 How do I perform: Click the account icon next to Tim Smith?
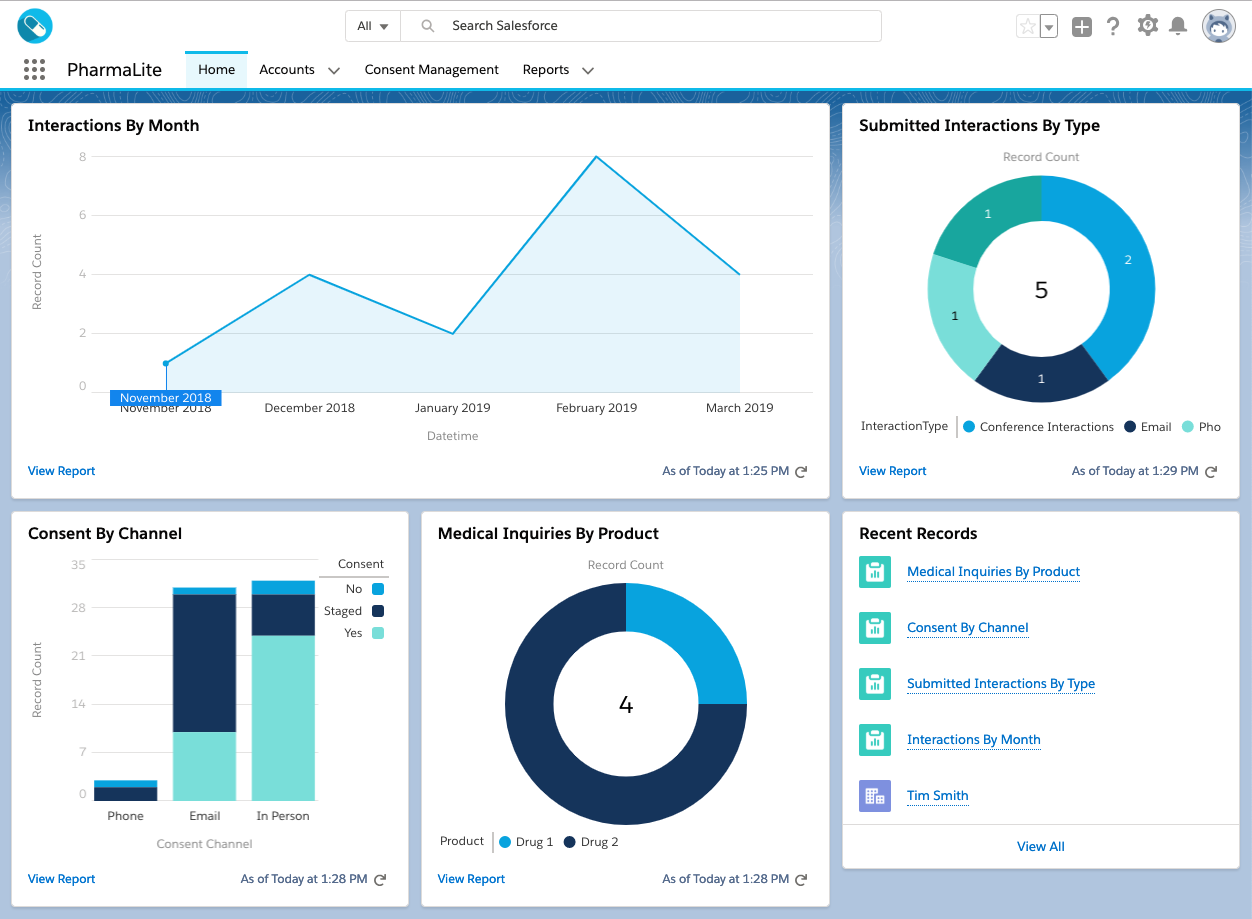click(x=875, y=795)
